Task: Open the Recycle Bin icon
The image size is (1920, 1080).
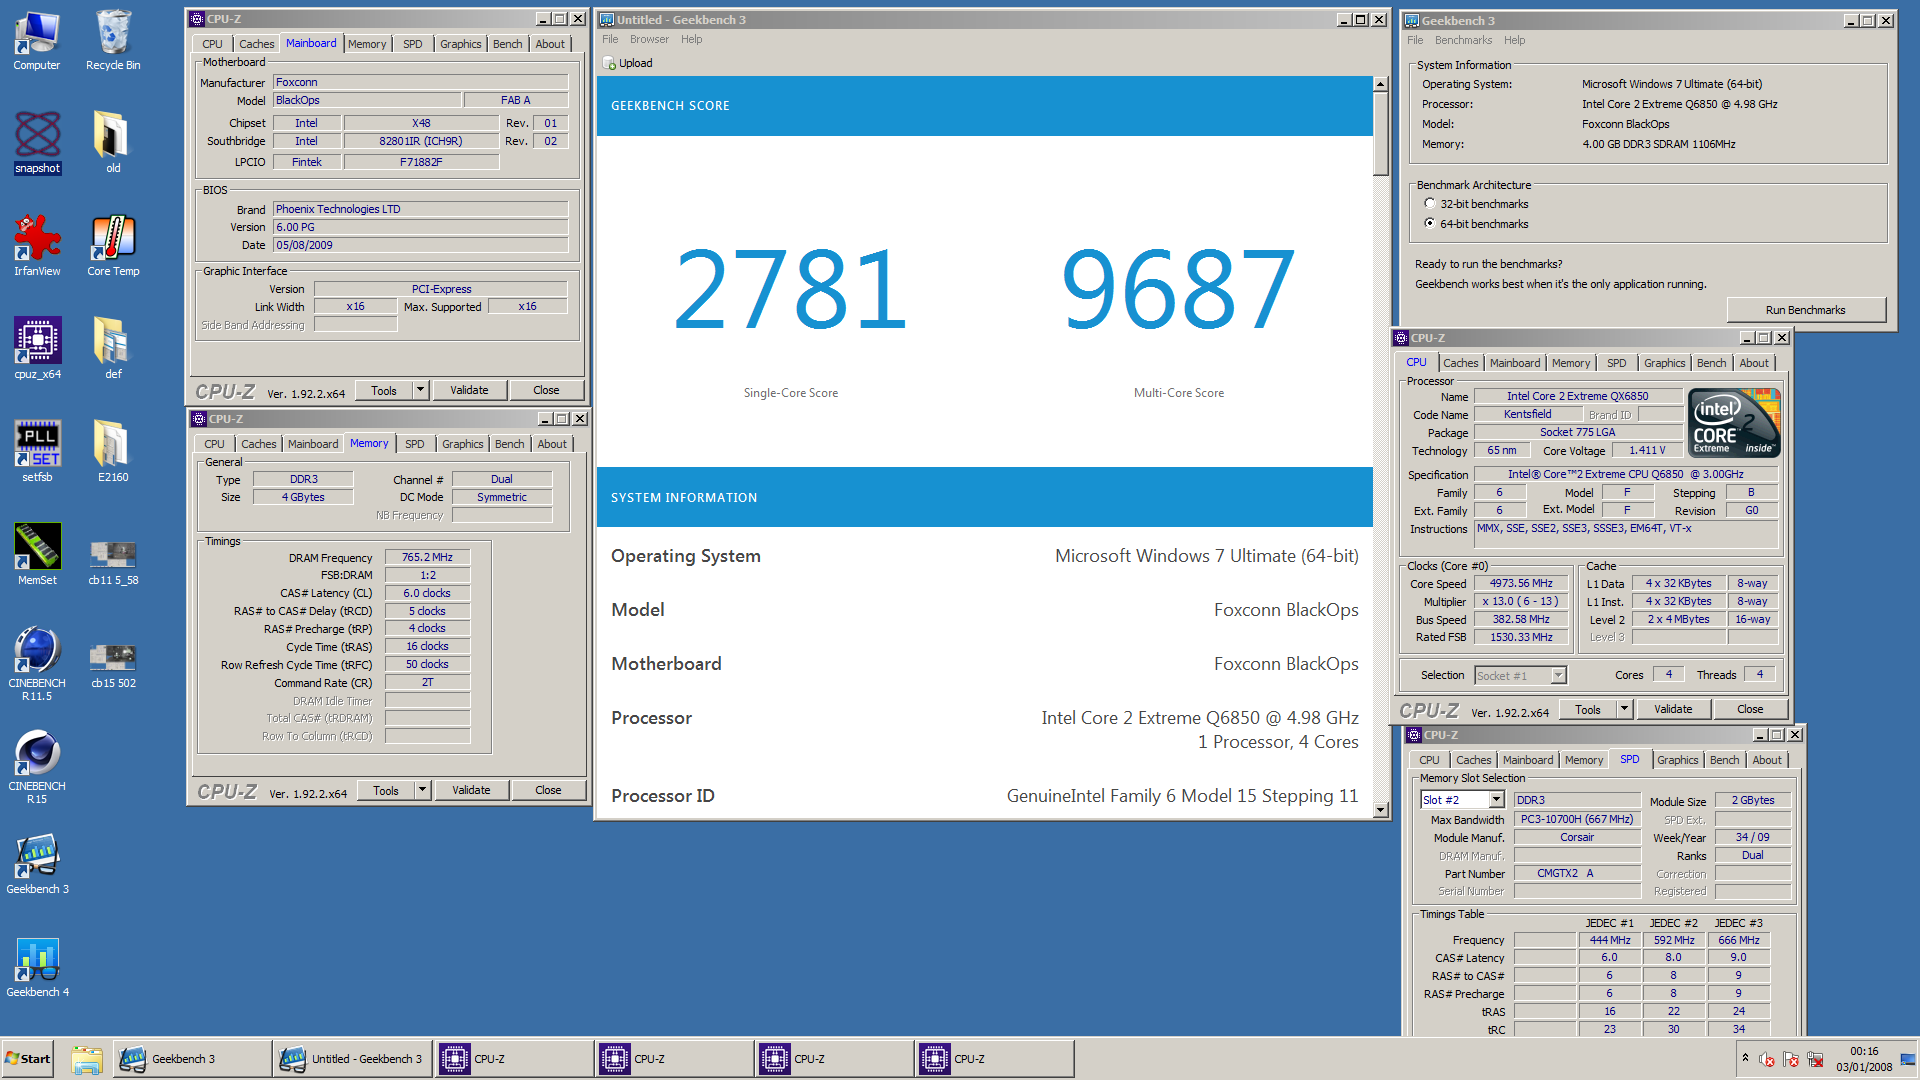Action: 113,41
